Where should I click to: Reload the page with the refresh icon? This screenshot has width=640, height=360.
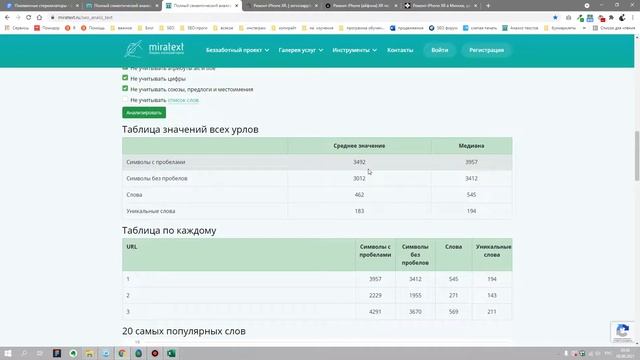[x=29, y=18]
